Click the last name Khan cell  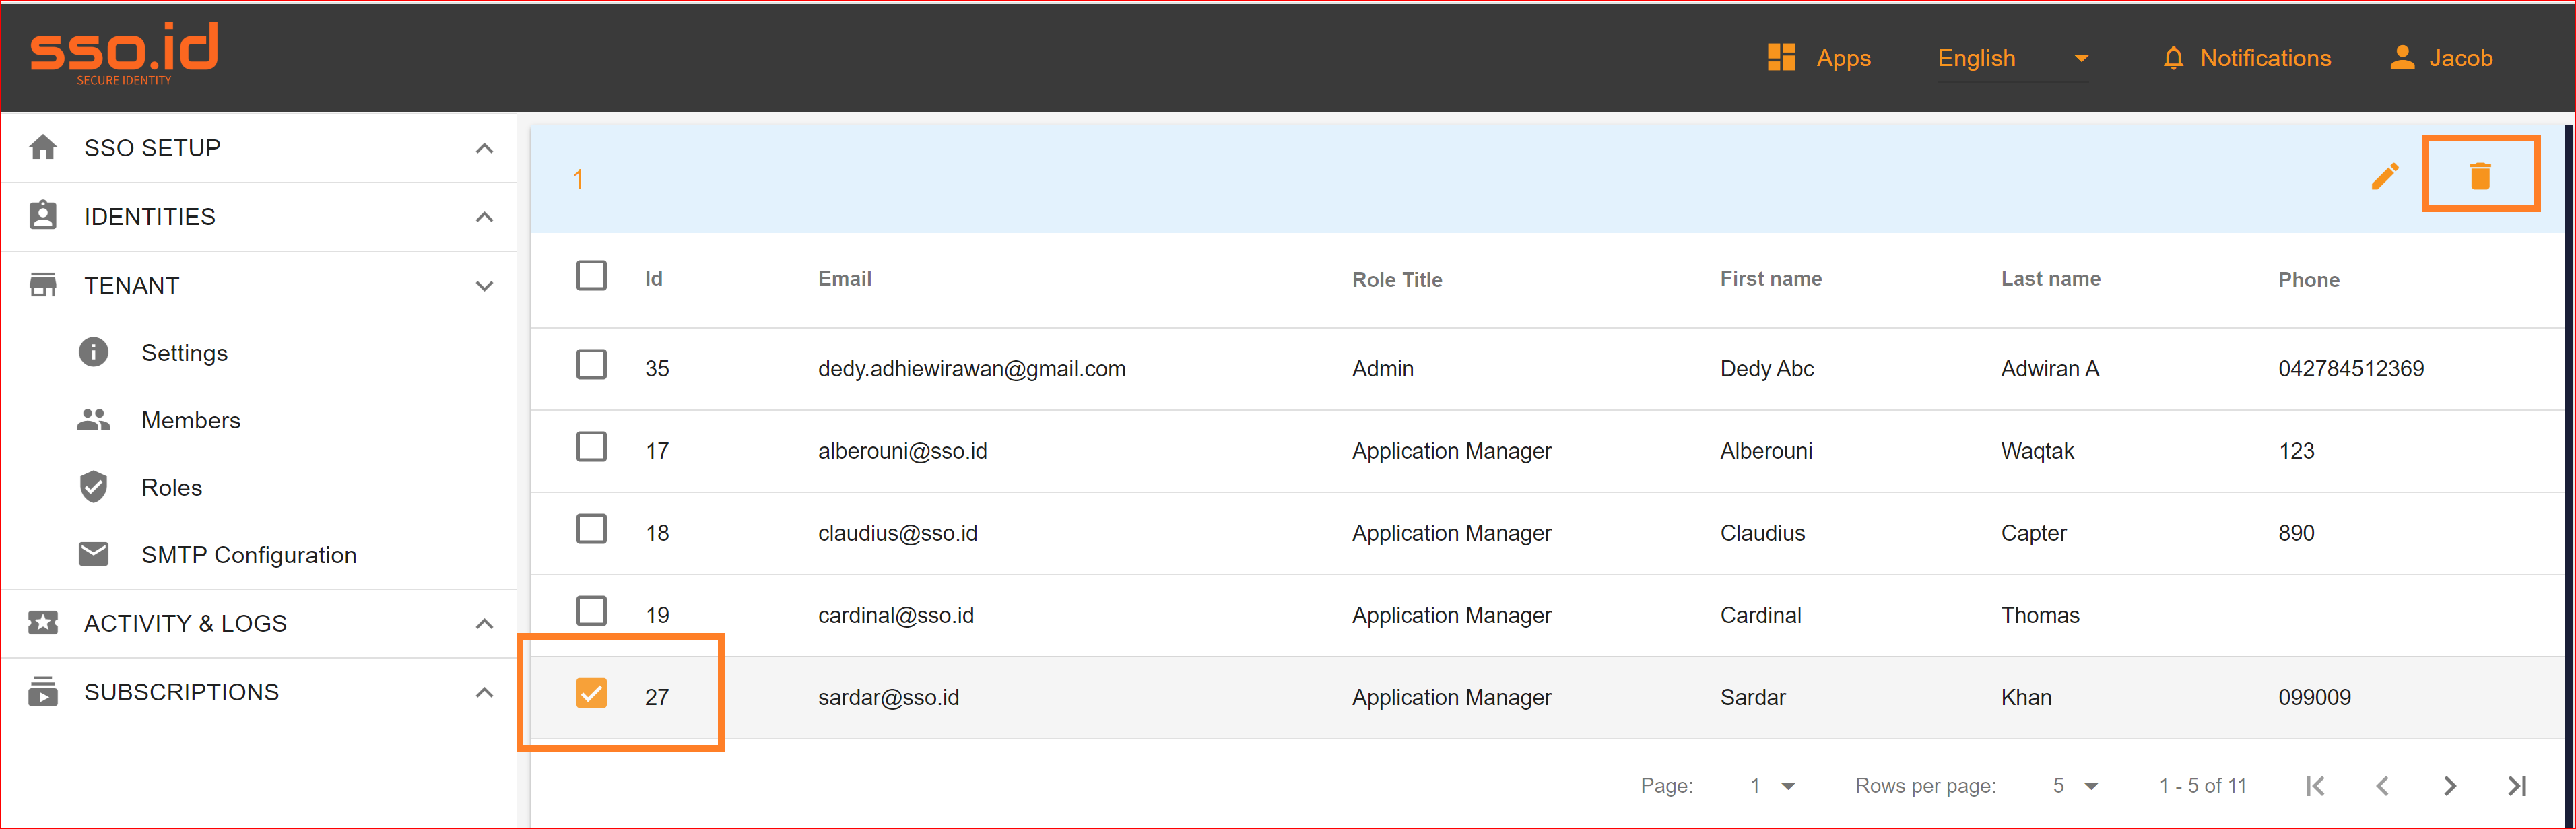click(x=2026, y=698)
